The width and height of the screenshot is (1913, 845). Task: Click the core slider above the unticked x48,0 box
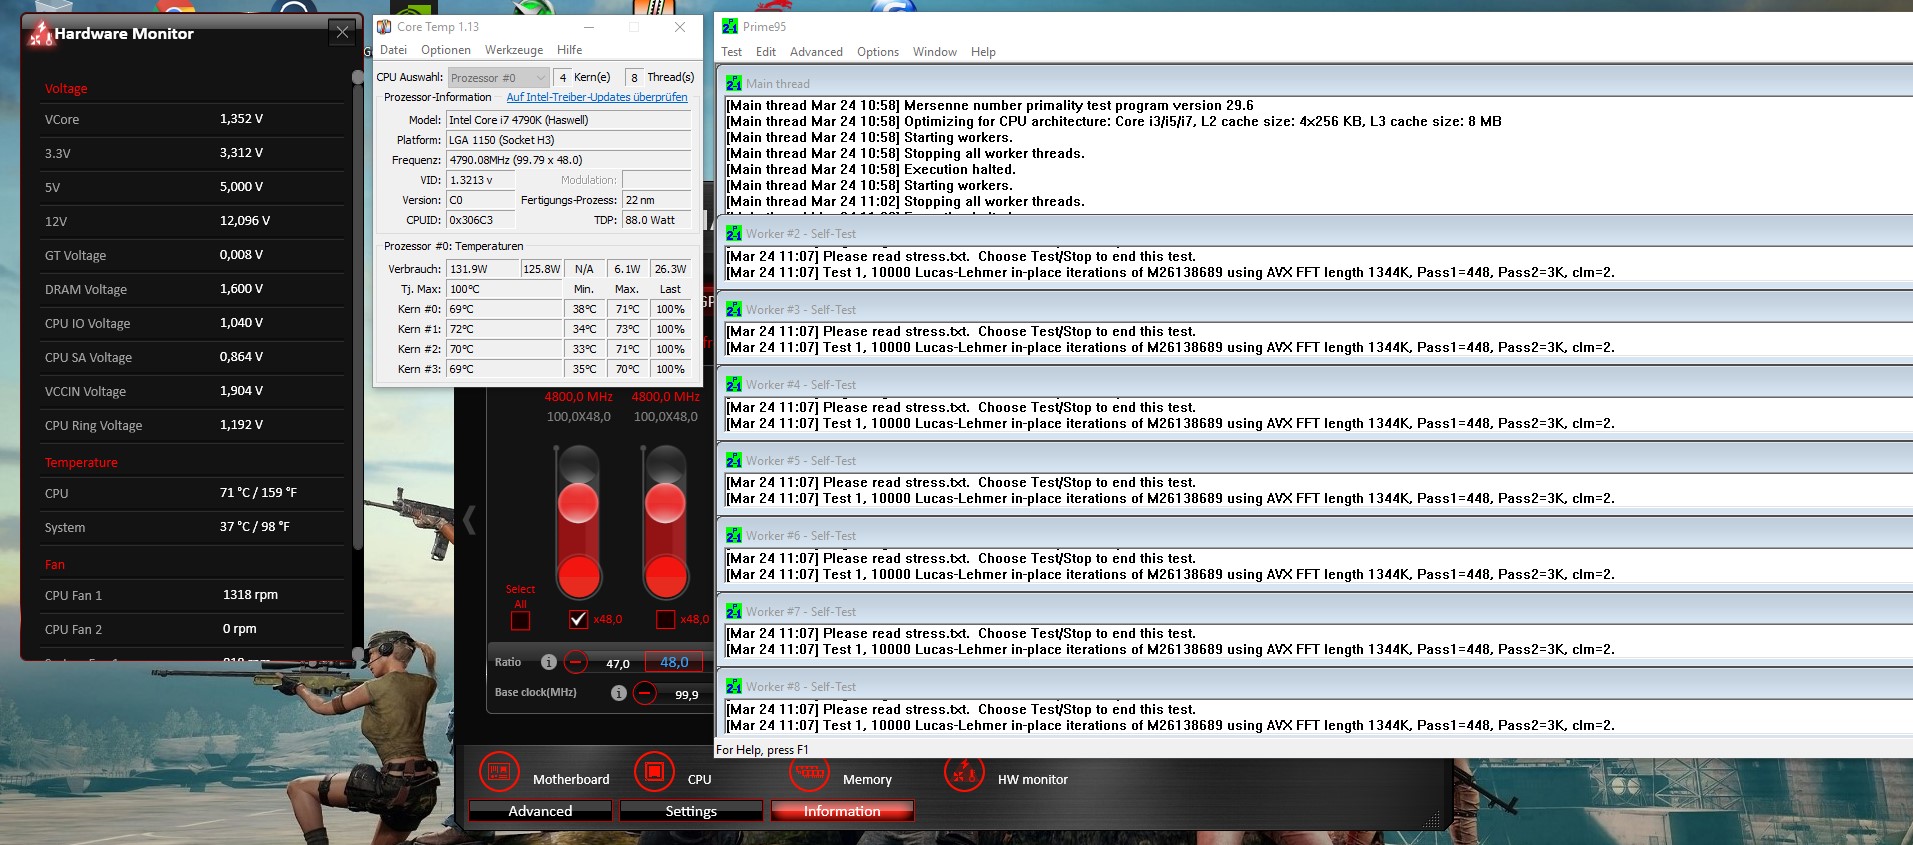coord(665,523)
